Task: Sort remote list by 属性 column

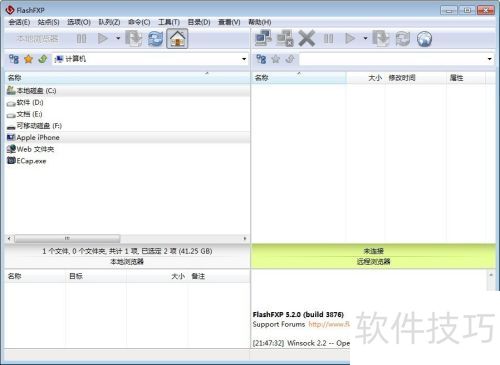Action: [x=466, y=78]
